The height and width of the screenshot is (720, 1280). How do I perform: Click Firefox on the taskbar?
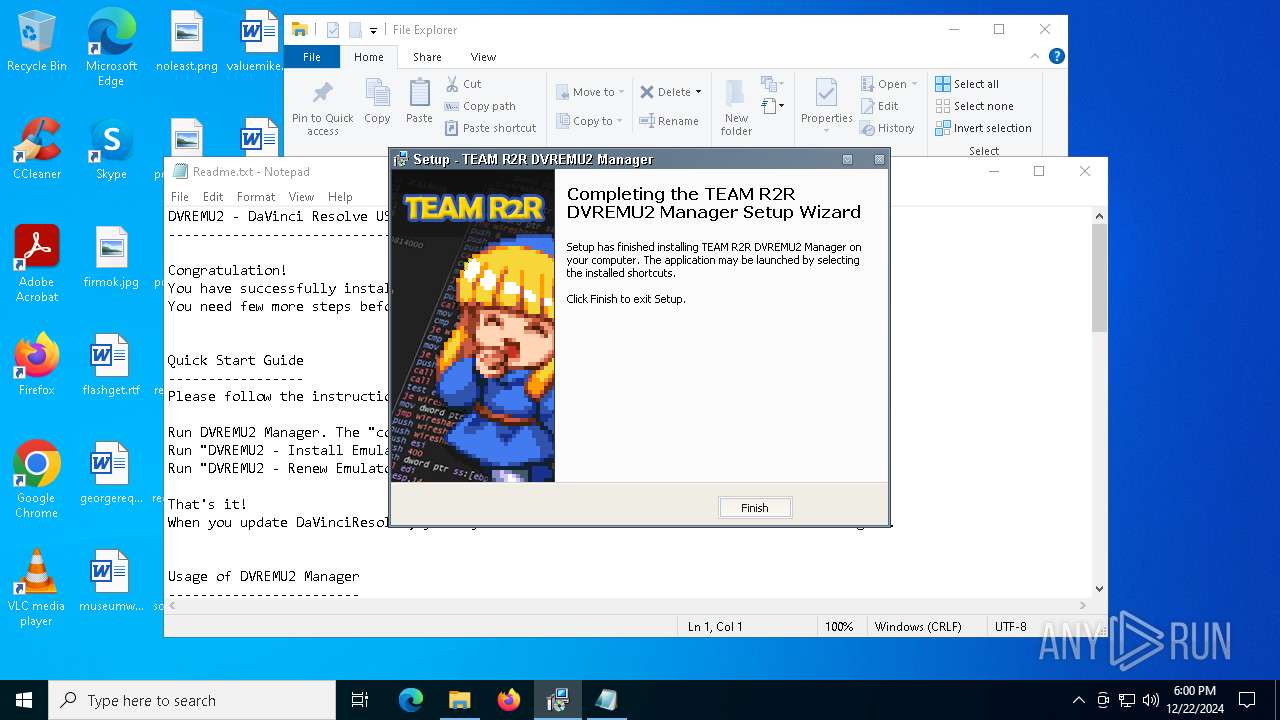click(509, 700)
